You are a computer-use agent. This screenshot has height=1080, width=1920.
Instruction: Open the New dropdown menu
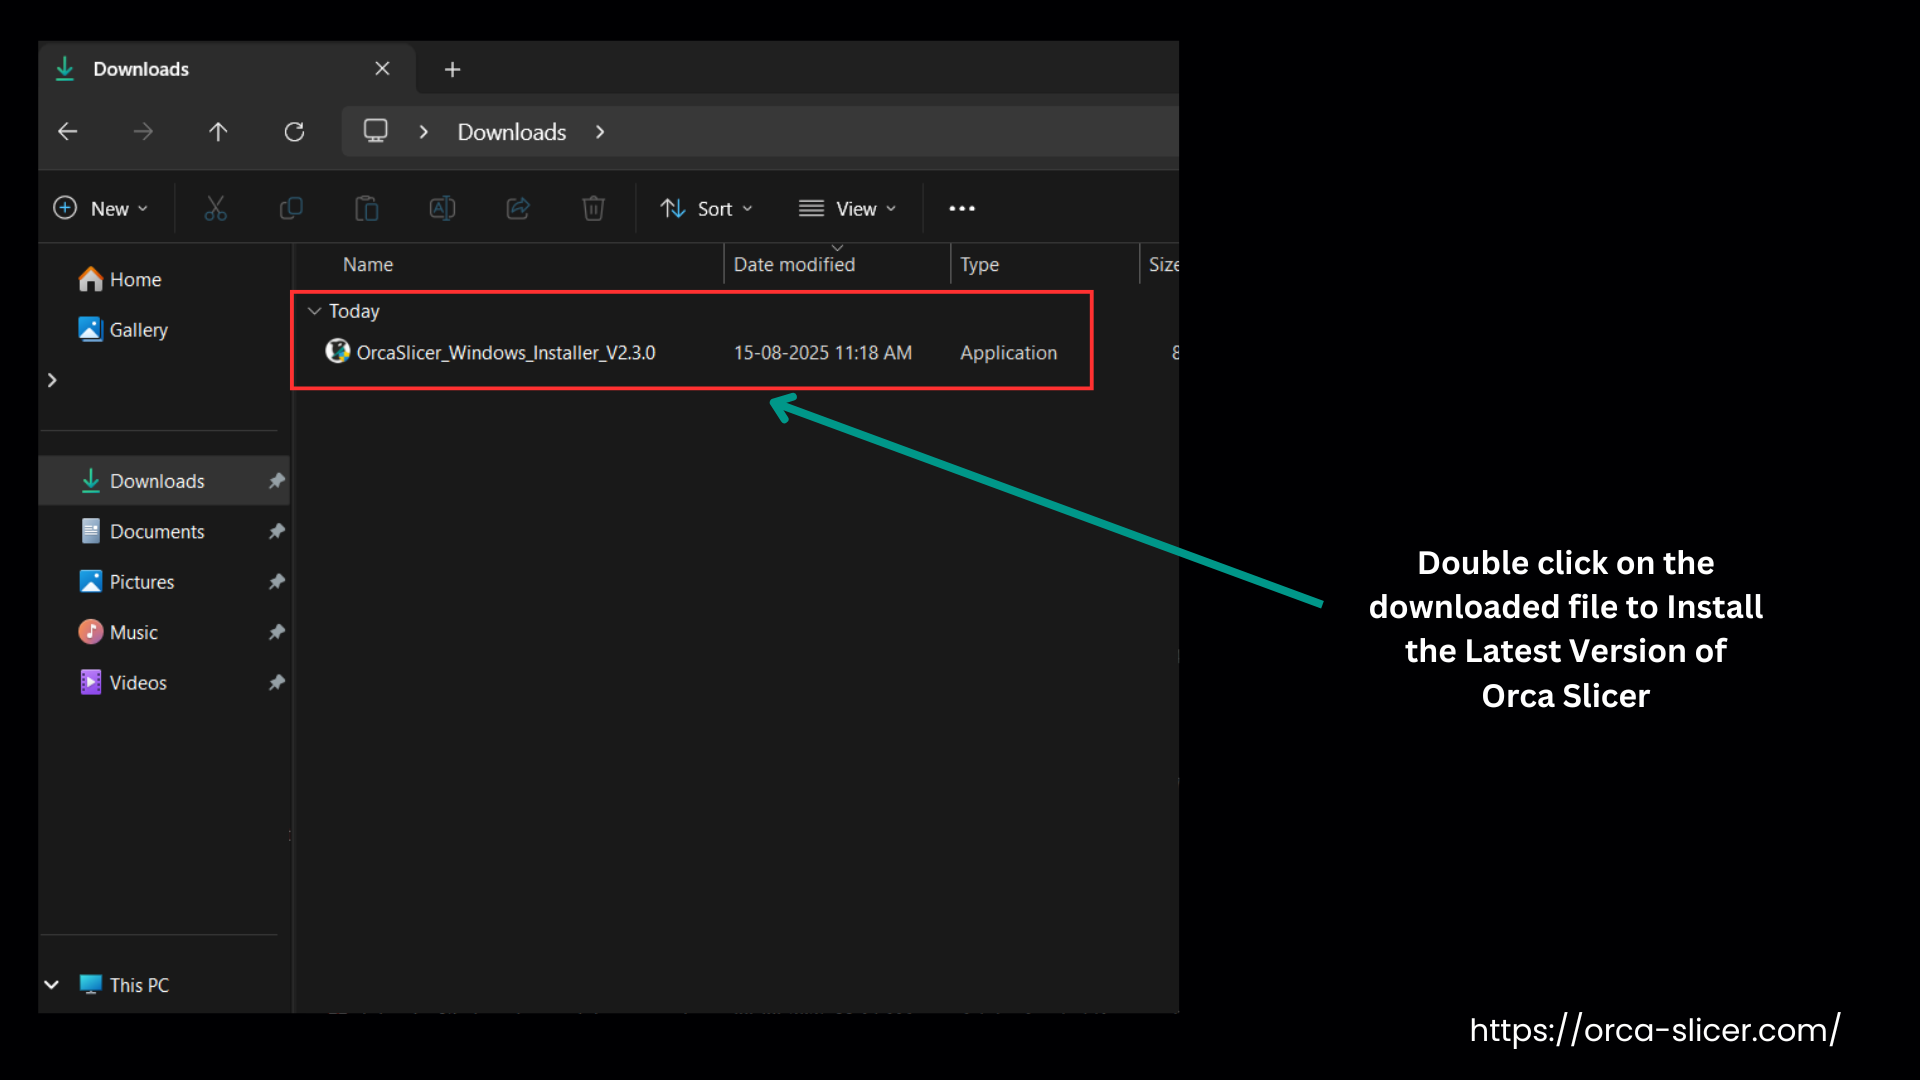click(x=101, y=208)
